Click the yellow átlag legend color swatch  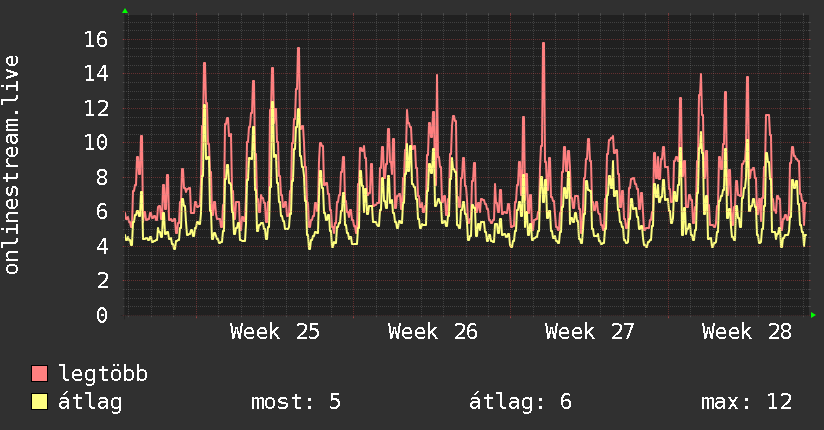39,402
